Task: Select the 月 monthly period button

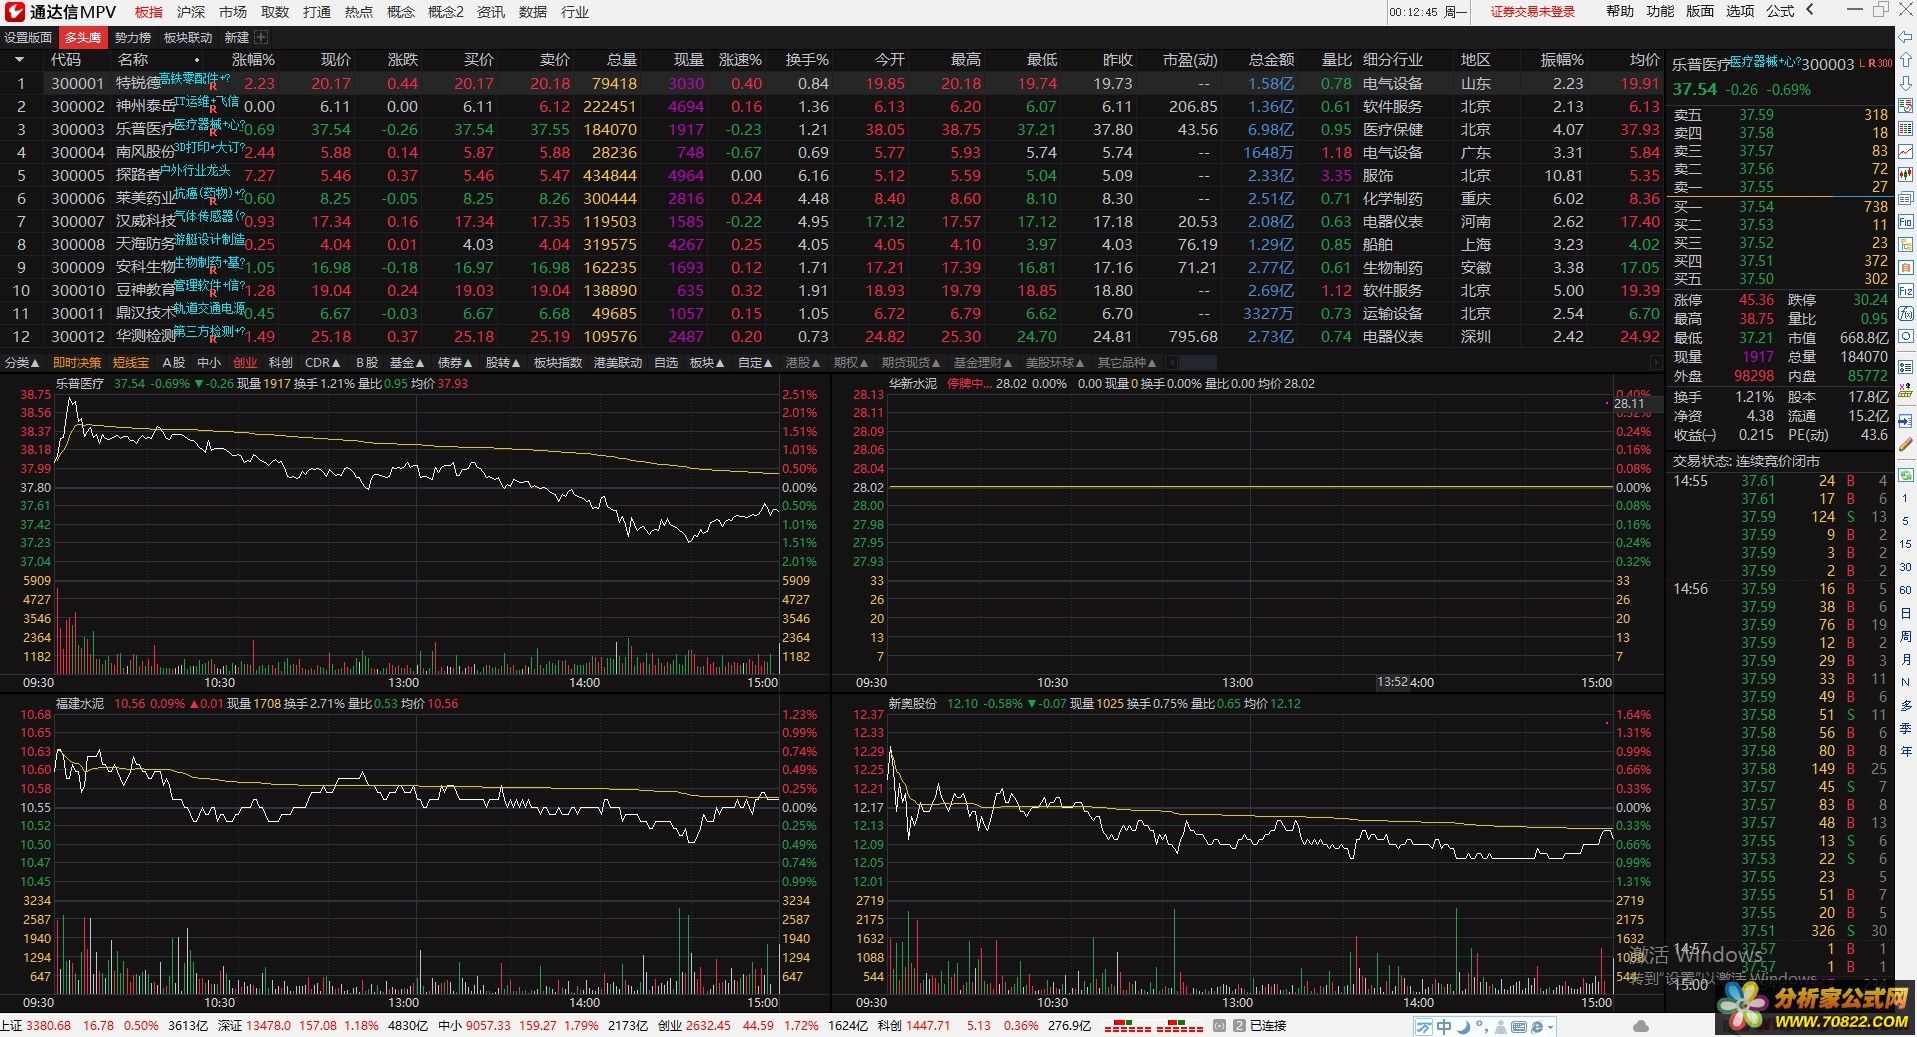Action: click(1905, 659)
